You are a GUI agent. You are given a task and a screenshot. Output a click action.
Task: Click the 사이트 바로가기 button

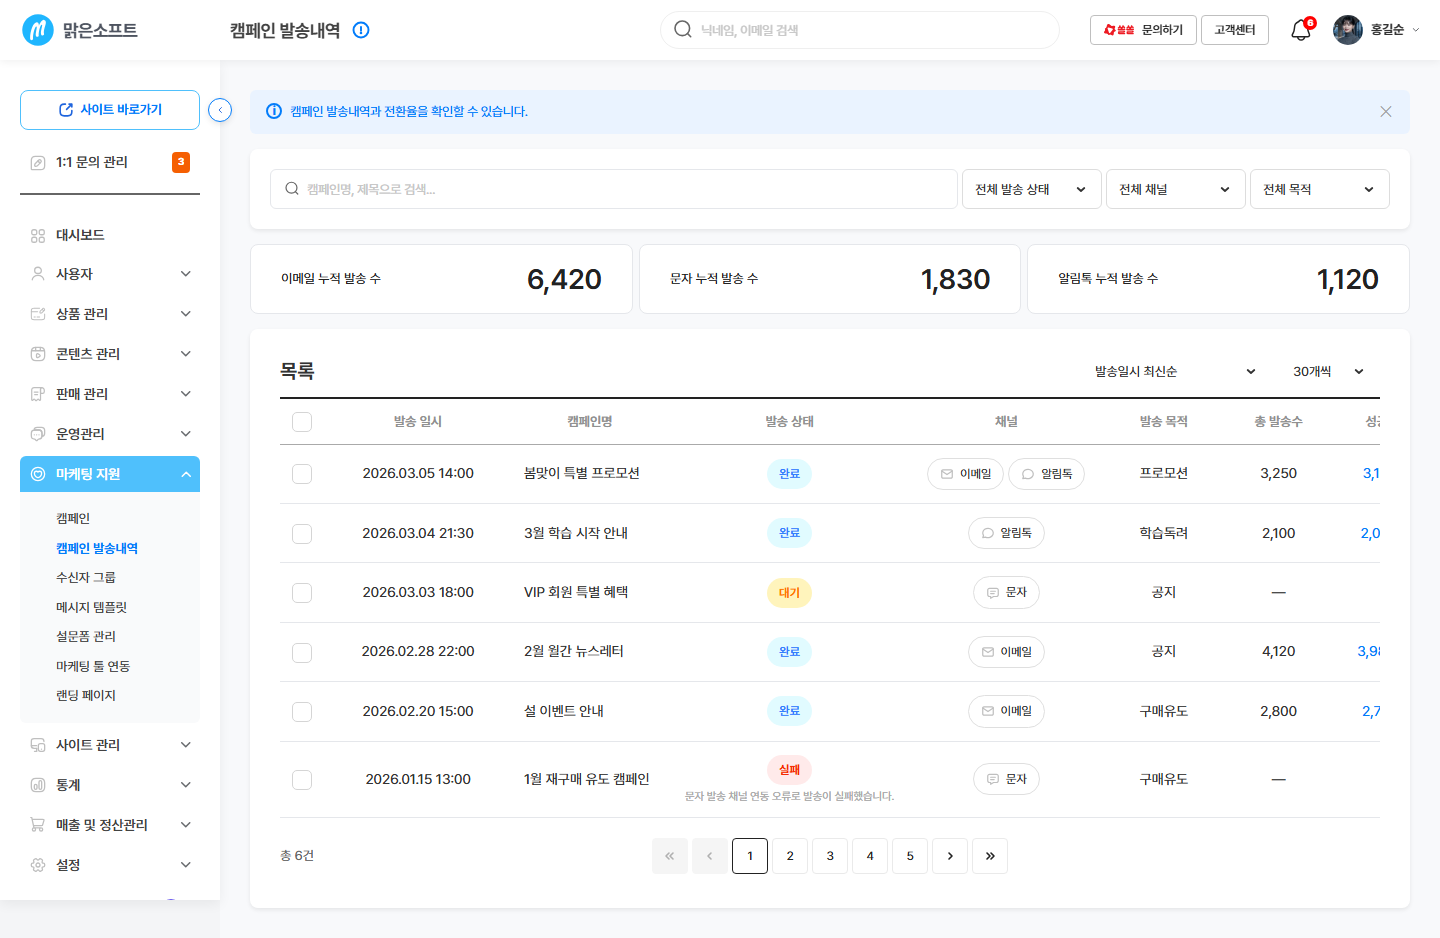pos(110,110)
